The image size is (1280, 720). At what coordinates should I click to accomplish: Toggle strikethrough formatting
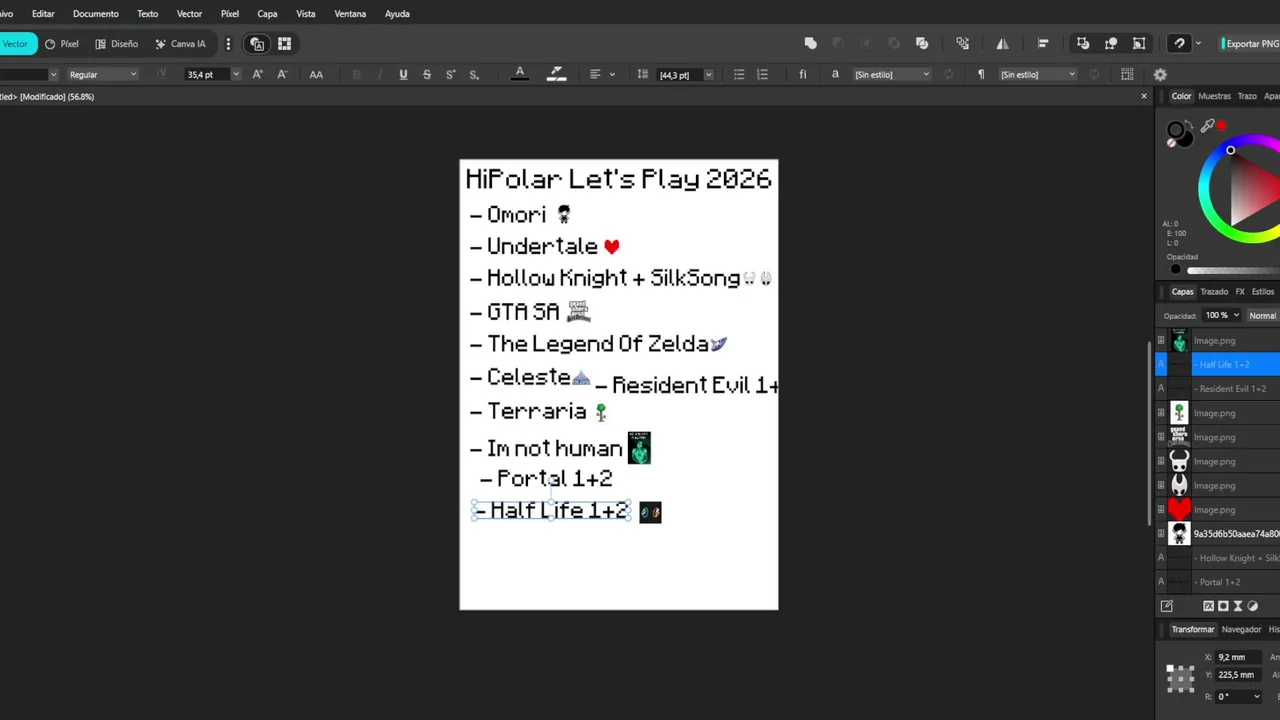click(x=427, y=75)
